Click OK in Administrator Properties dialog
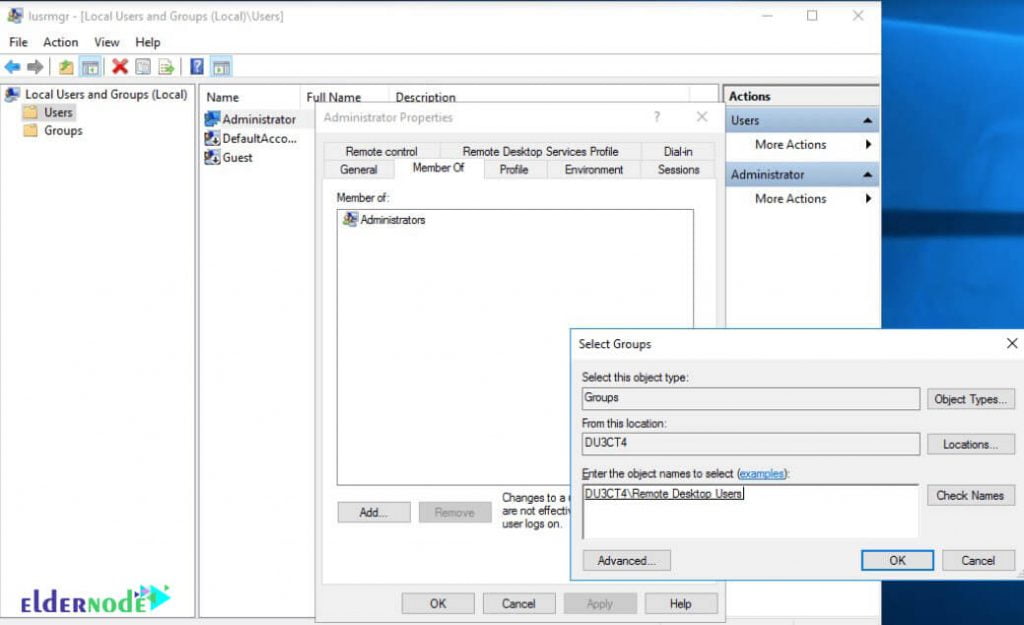Screen dimensions: 1024x625 438,603
